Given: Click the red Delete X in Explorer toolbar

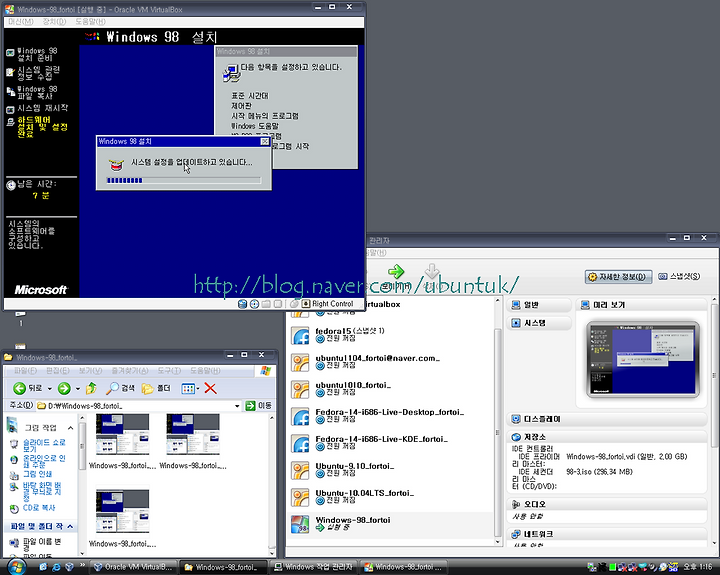Looking at the screenshot, I should 210,389.
